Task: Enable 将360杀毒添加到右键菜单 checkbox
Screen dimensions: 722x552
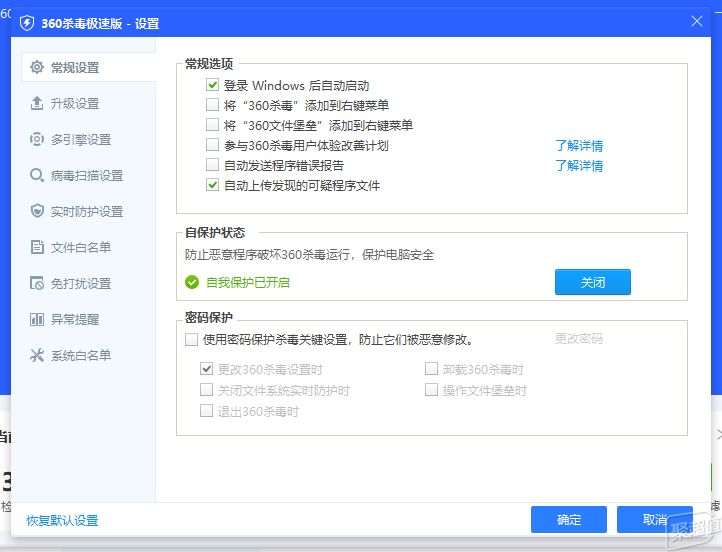Action: click(212, 105)
